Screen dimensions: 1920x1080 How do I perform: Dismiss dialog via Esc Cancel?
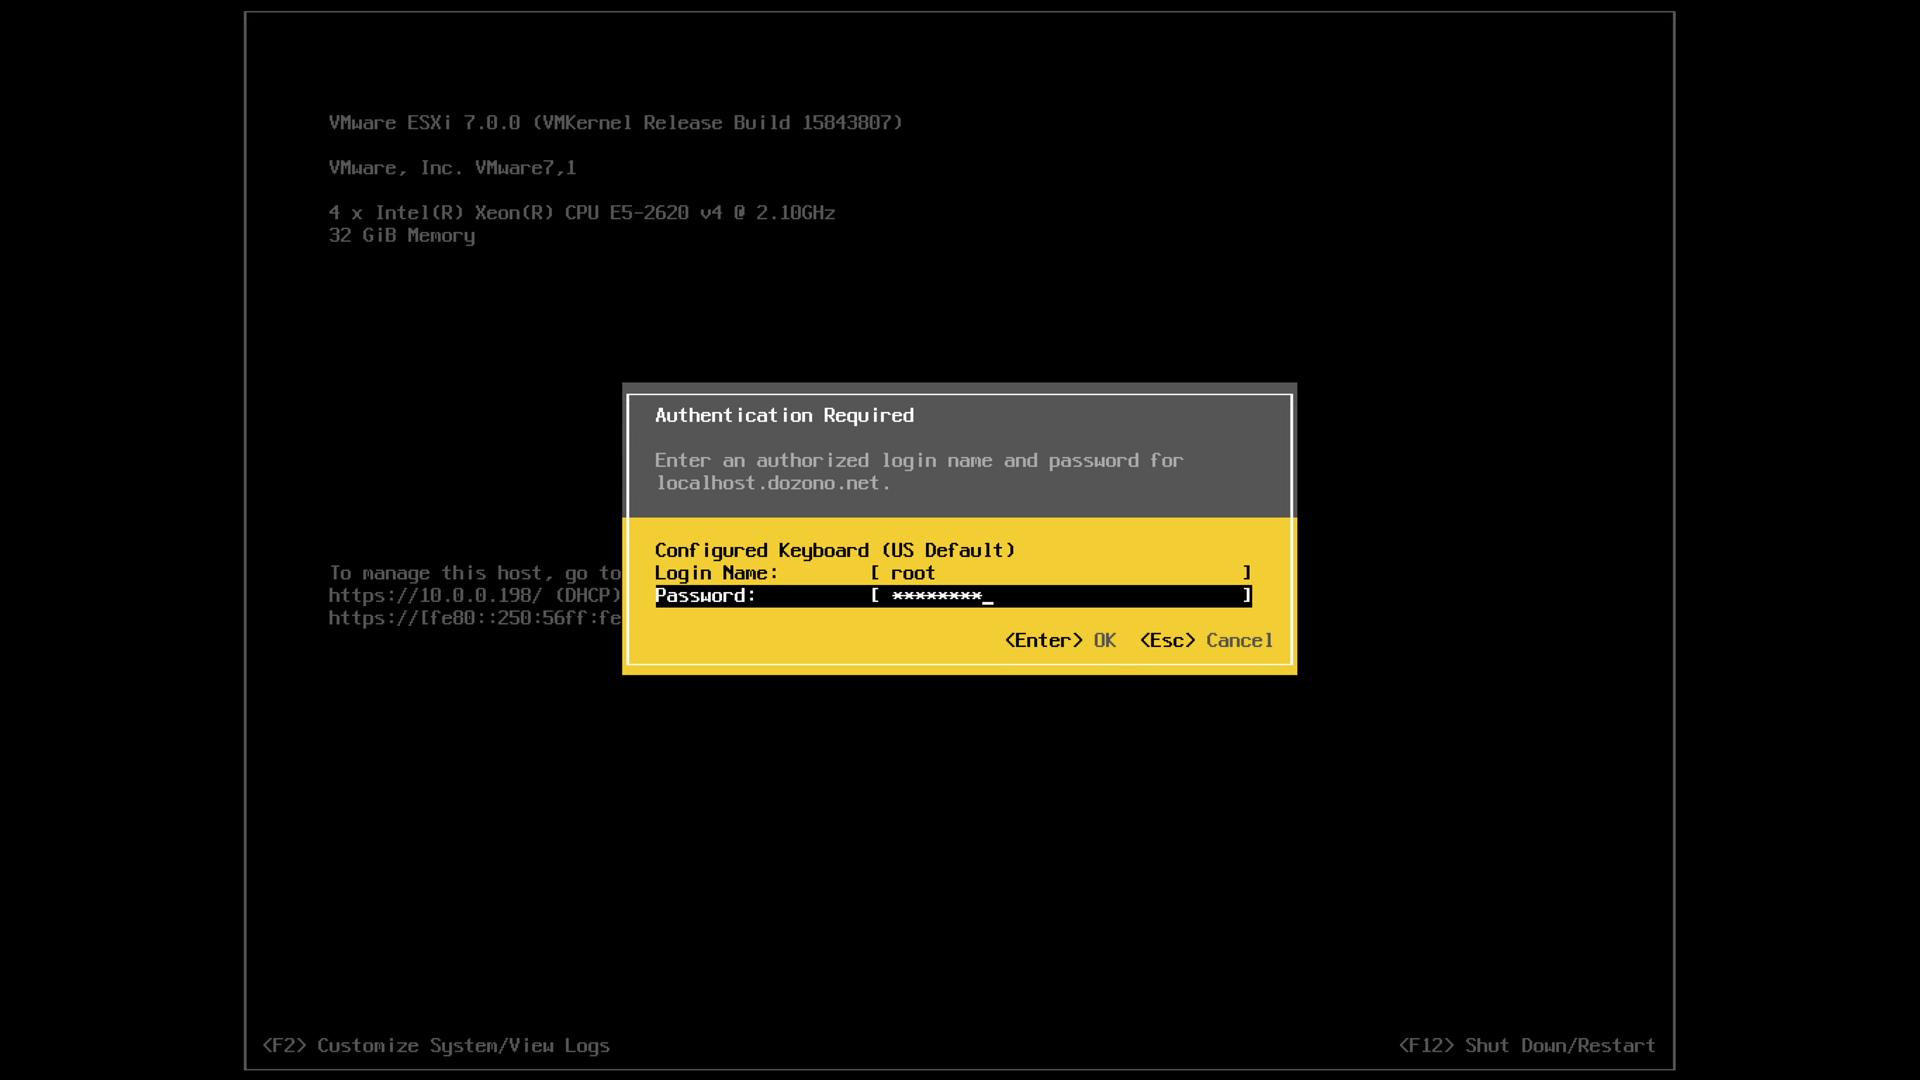[1206, 641]
